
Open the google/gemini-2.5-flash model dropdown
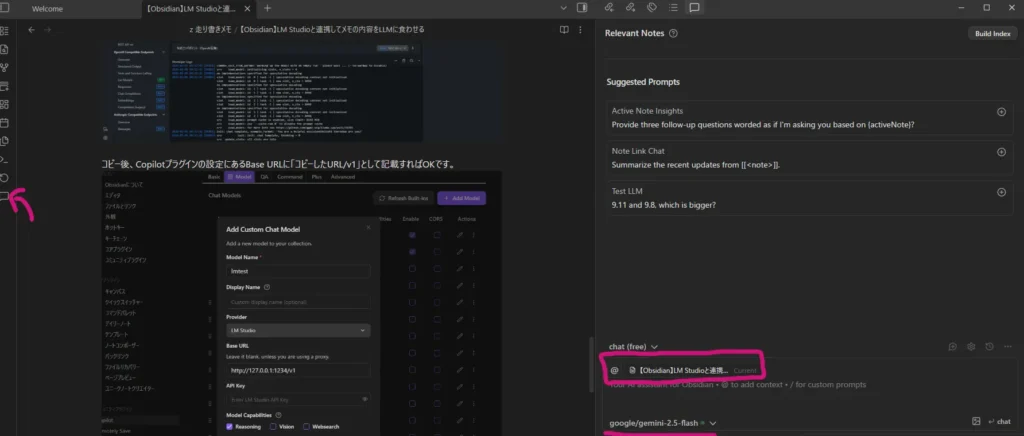[x=663, y=423]
